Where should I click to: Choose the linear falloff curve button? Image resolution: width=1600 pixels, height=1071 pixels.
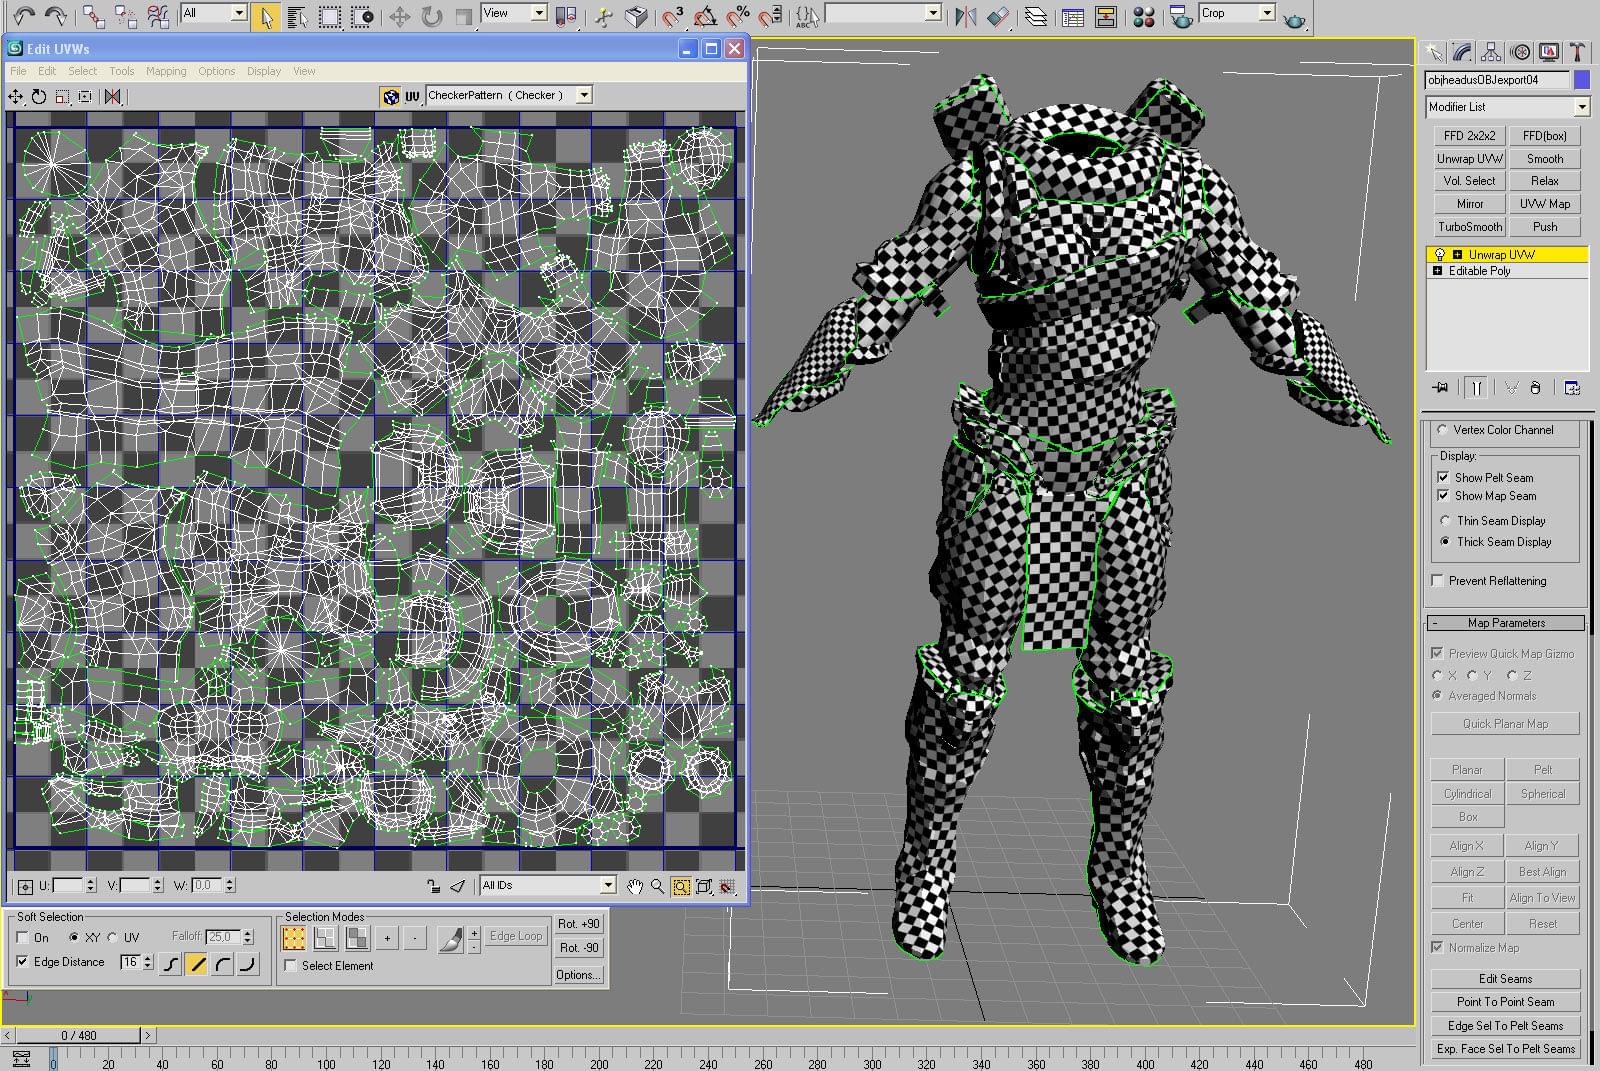[197, 964]
